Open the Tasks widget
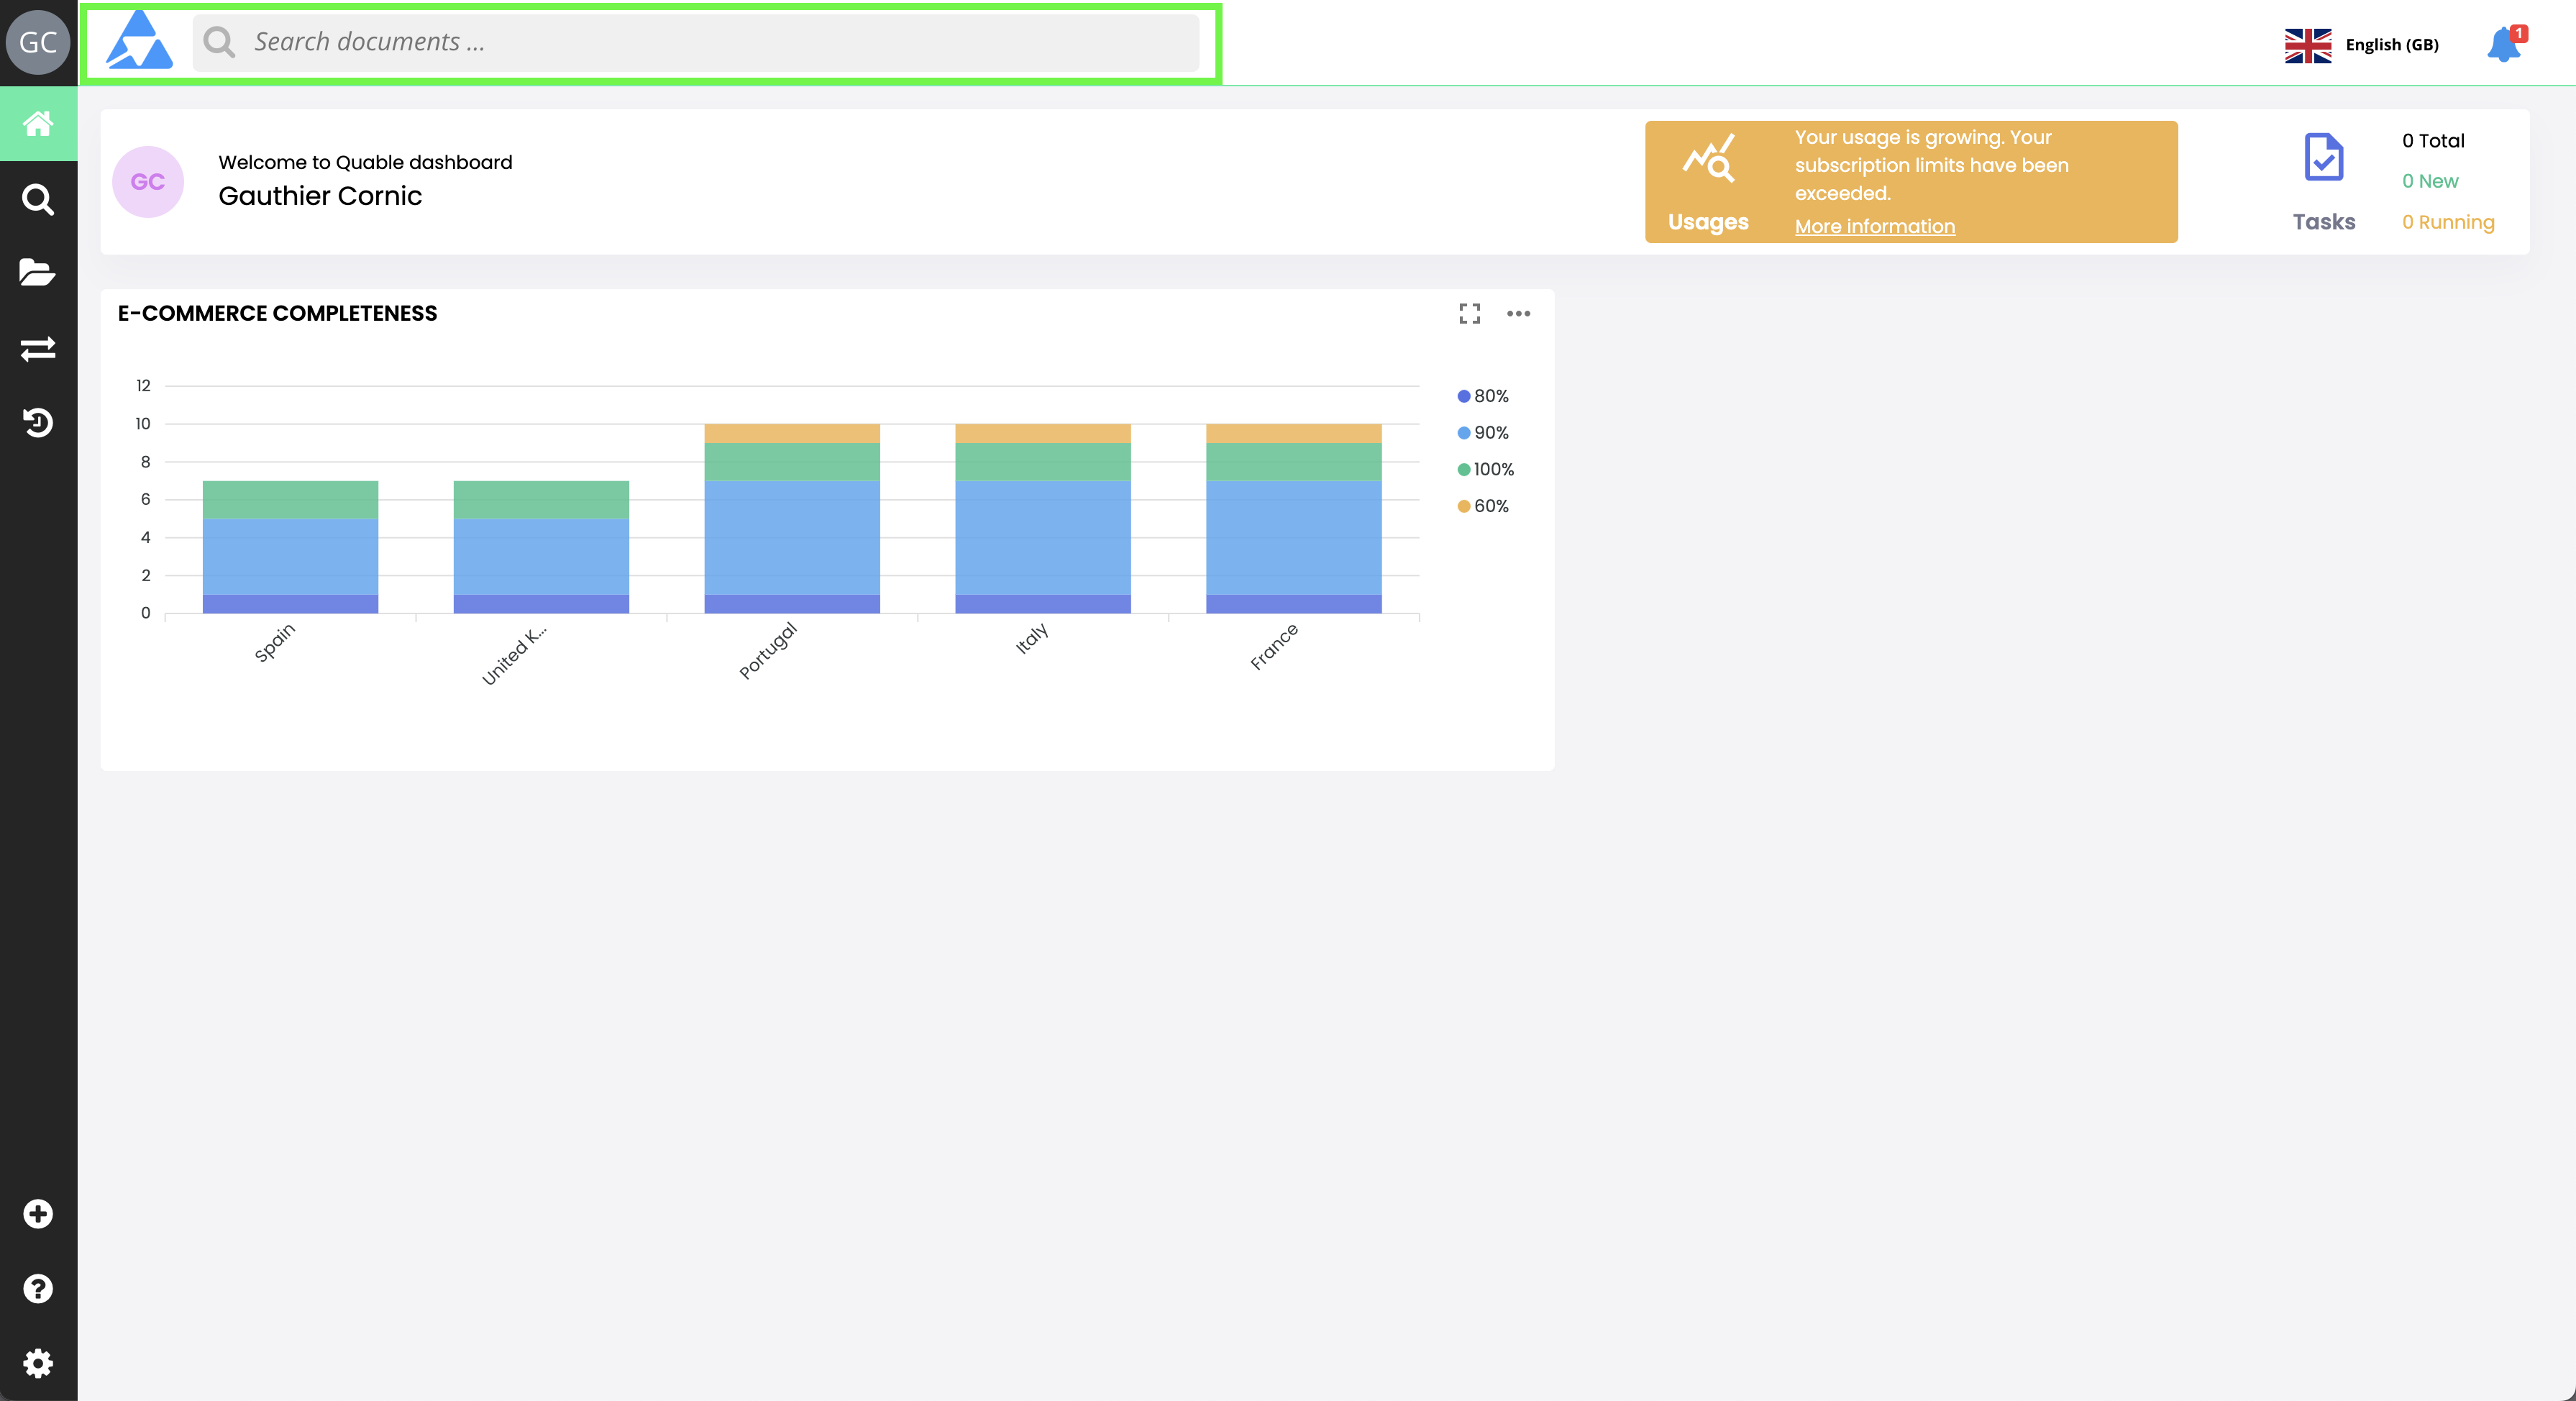 (x=2323, y=182)
